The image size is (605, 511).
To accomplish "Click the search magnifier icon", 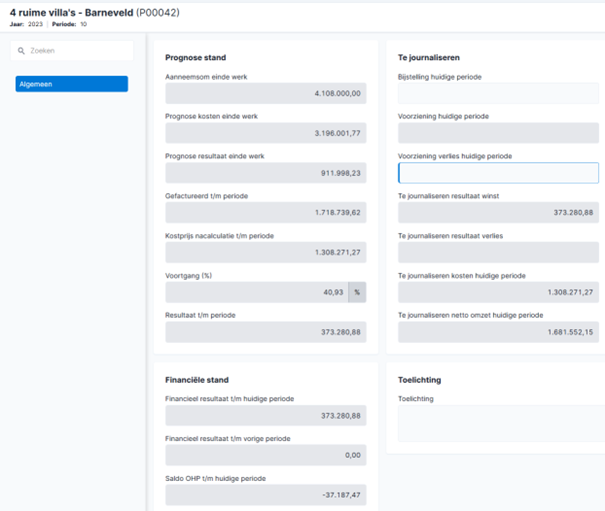I will (21, 51).
